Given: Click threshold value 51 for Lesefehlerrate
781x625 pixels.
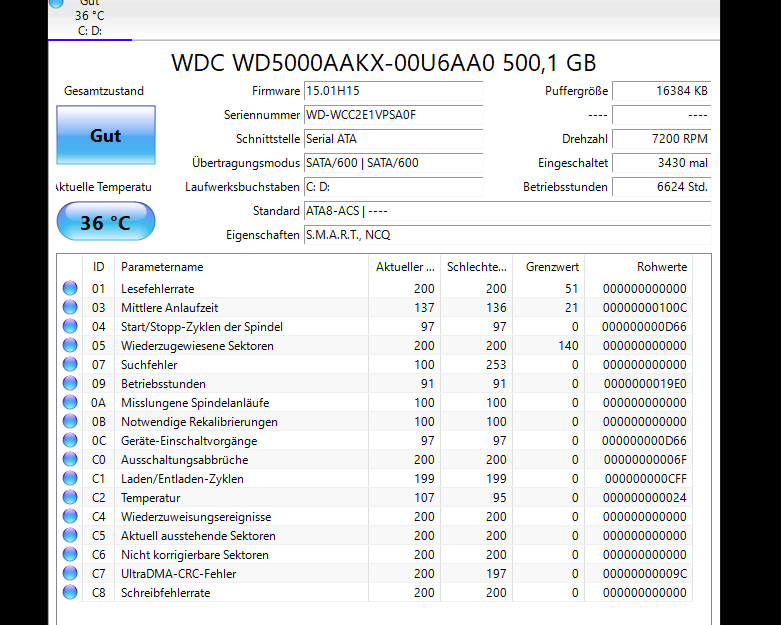Looking at the screenshot, I should pos(571,289).
